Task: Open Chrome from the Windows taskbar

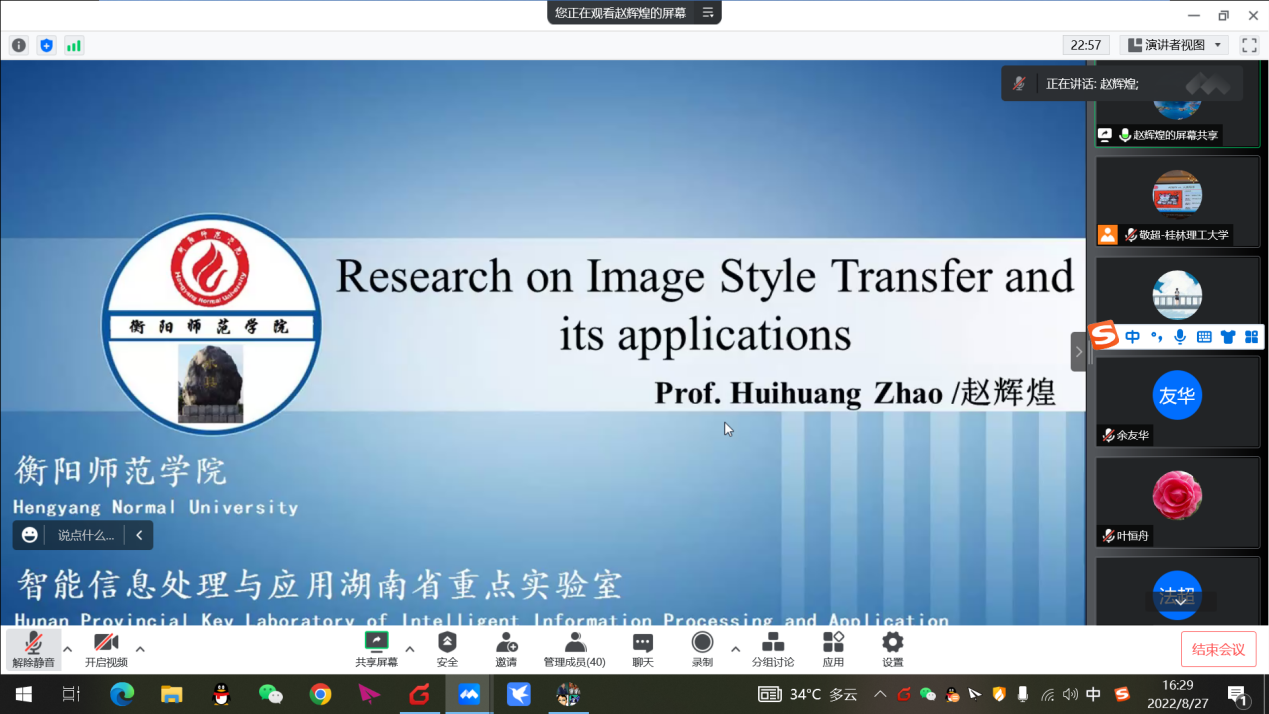Action: (x=320, y=694)
